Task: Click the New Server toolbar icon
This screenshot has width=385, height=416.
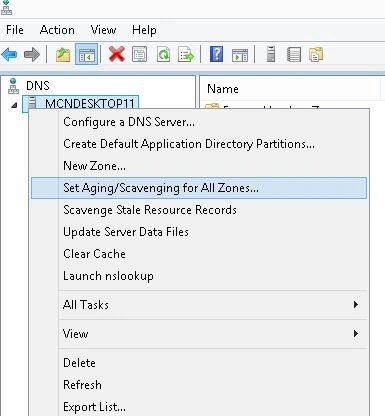Action: 271,54
